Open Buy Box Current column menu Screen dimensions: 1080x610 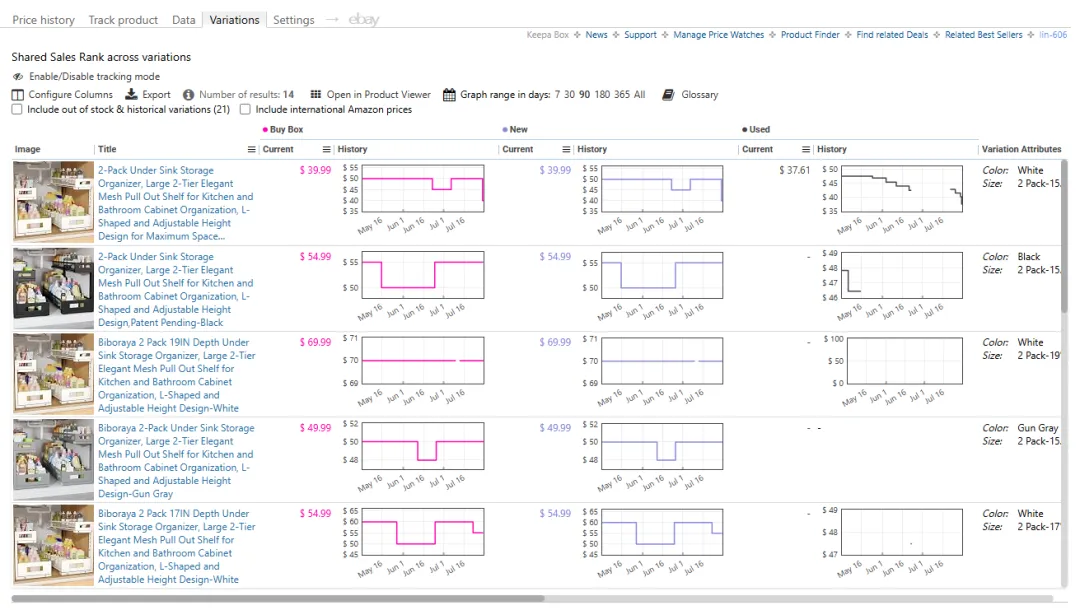tap(326, 150)
